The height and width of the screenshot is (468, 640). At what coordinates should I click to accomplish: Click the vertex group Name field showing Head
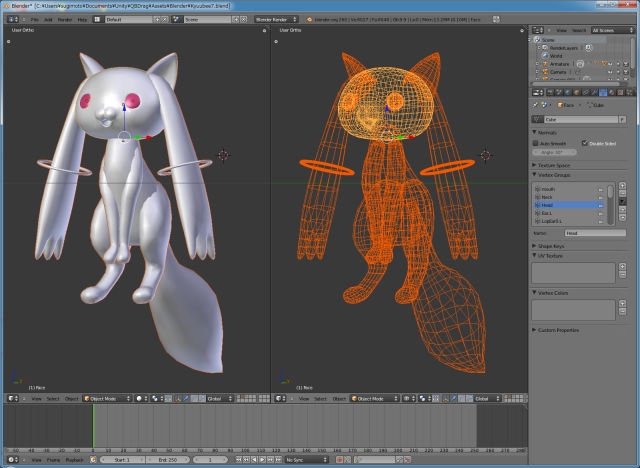(595, 233)
